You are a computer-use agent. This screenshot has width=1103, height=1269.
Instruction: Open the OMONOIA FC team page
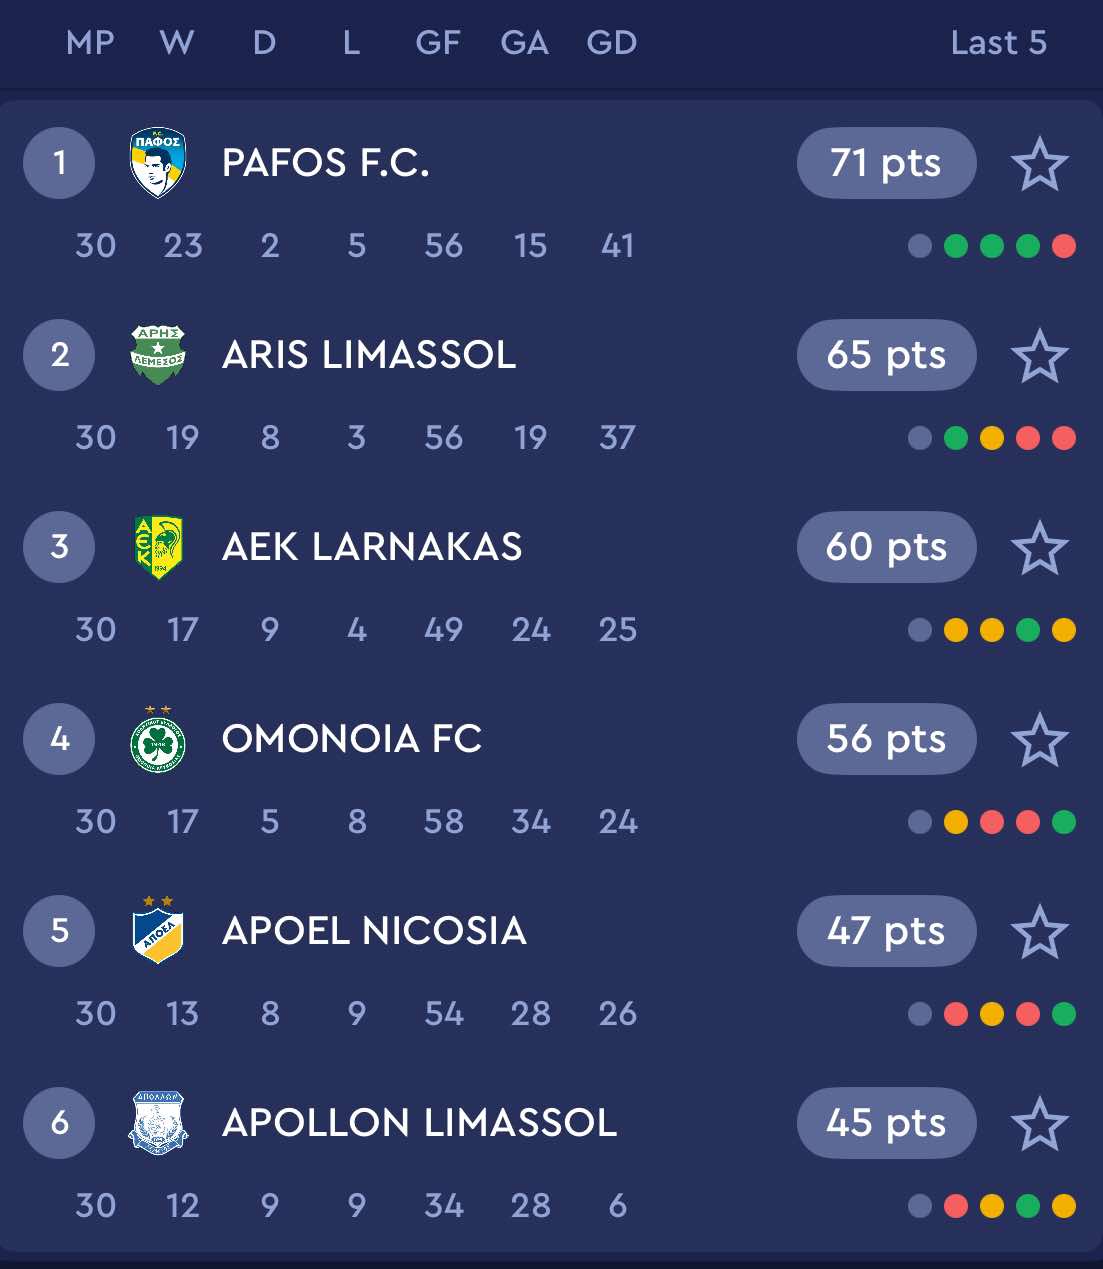(352, 739)
